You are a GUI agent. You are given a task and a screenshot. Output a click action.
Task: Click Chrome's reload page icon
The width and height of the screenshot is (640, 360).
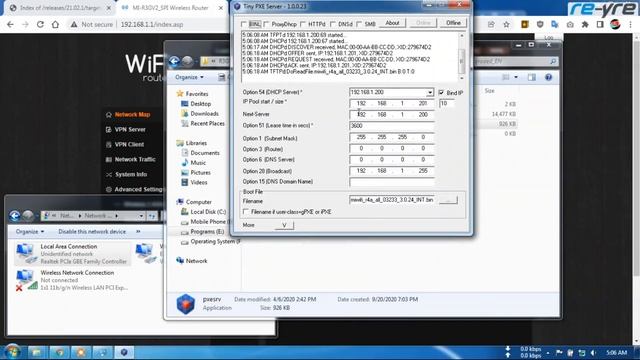tap(40, 24)
